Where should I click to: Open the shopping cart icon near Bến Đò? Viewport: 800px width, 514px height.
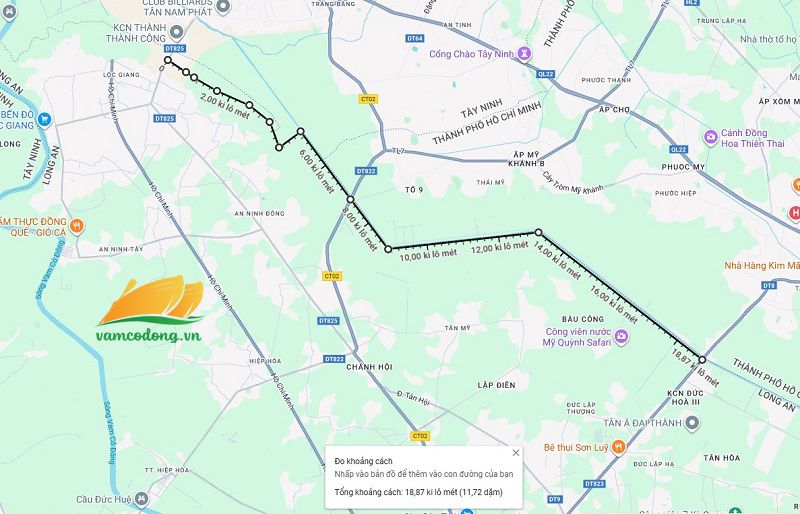45,119
